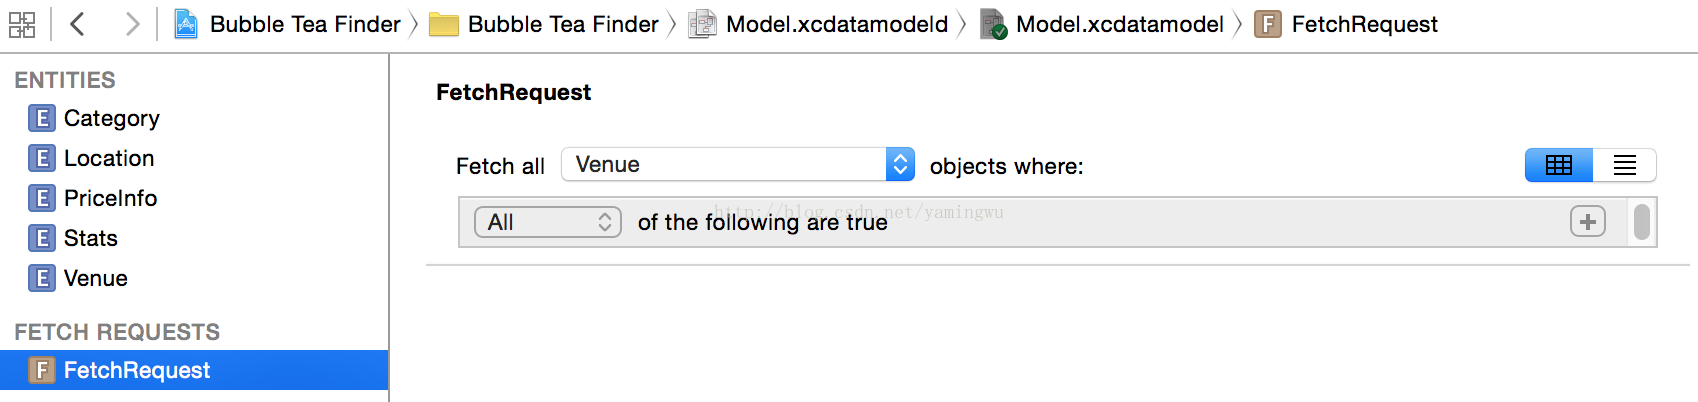The image size is (1698, 402).
Task: Add a predicate with the plus button
Action: click(x=1587, y=221)
